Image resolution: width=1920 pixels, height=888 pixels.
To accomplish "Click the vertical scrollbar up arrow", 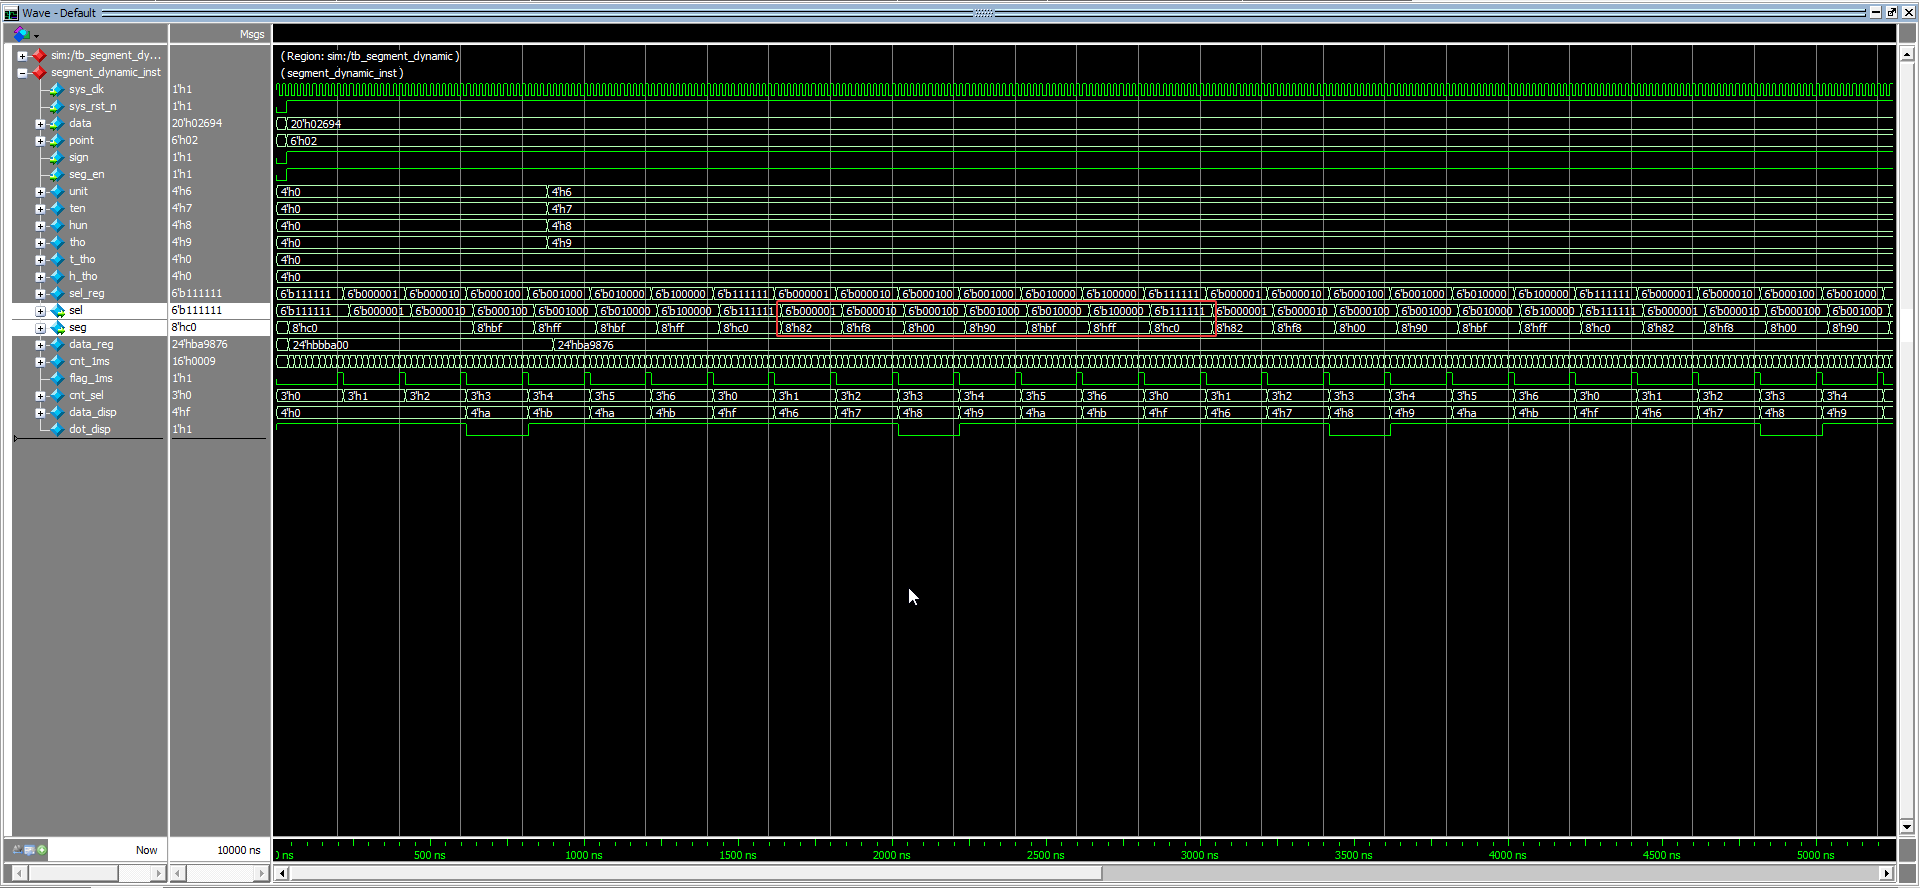I will 1907,53.
